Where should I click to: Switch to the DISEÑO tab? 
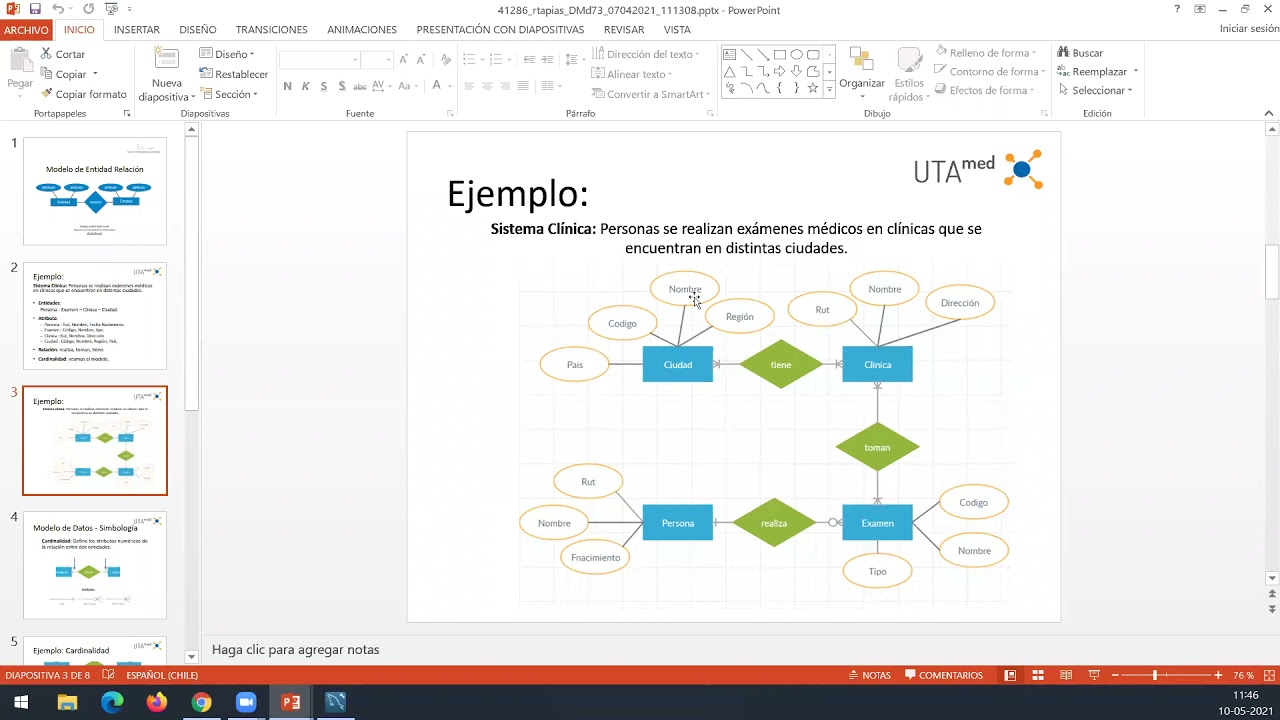[198, 29]
